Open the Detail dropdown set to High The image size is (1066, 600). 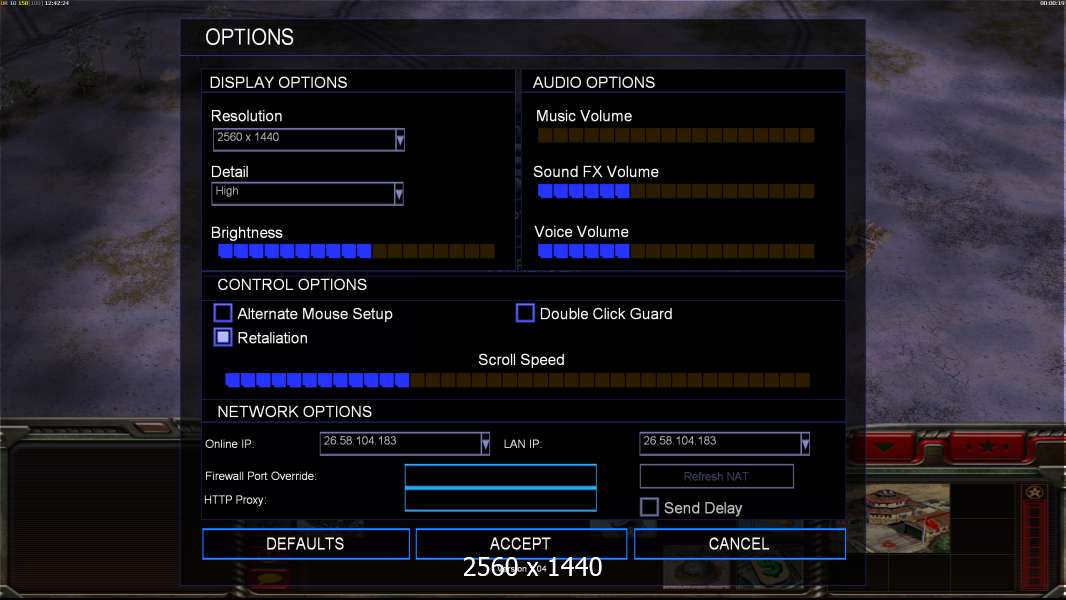[307, 193]
